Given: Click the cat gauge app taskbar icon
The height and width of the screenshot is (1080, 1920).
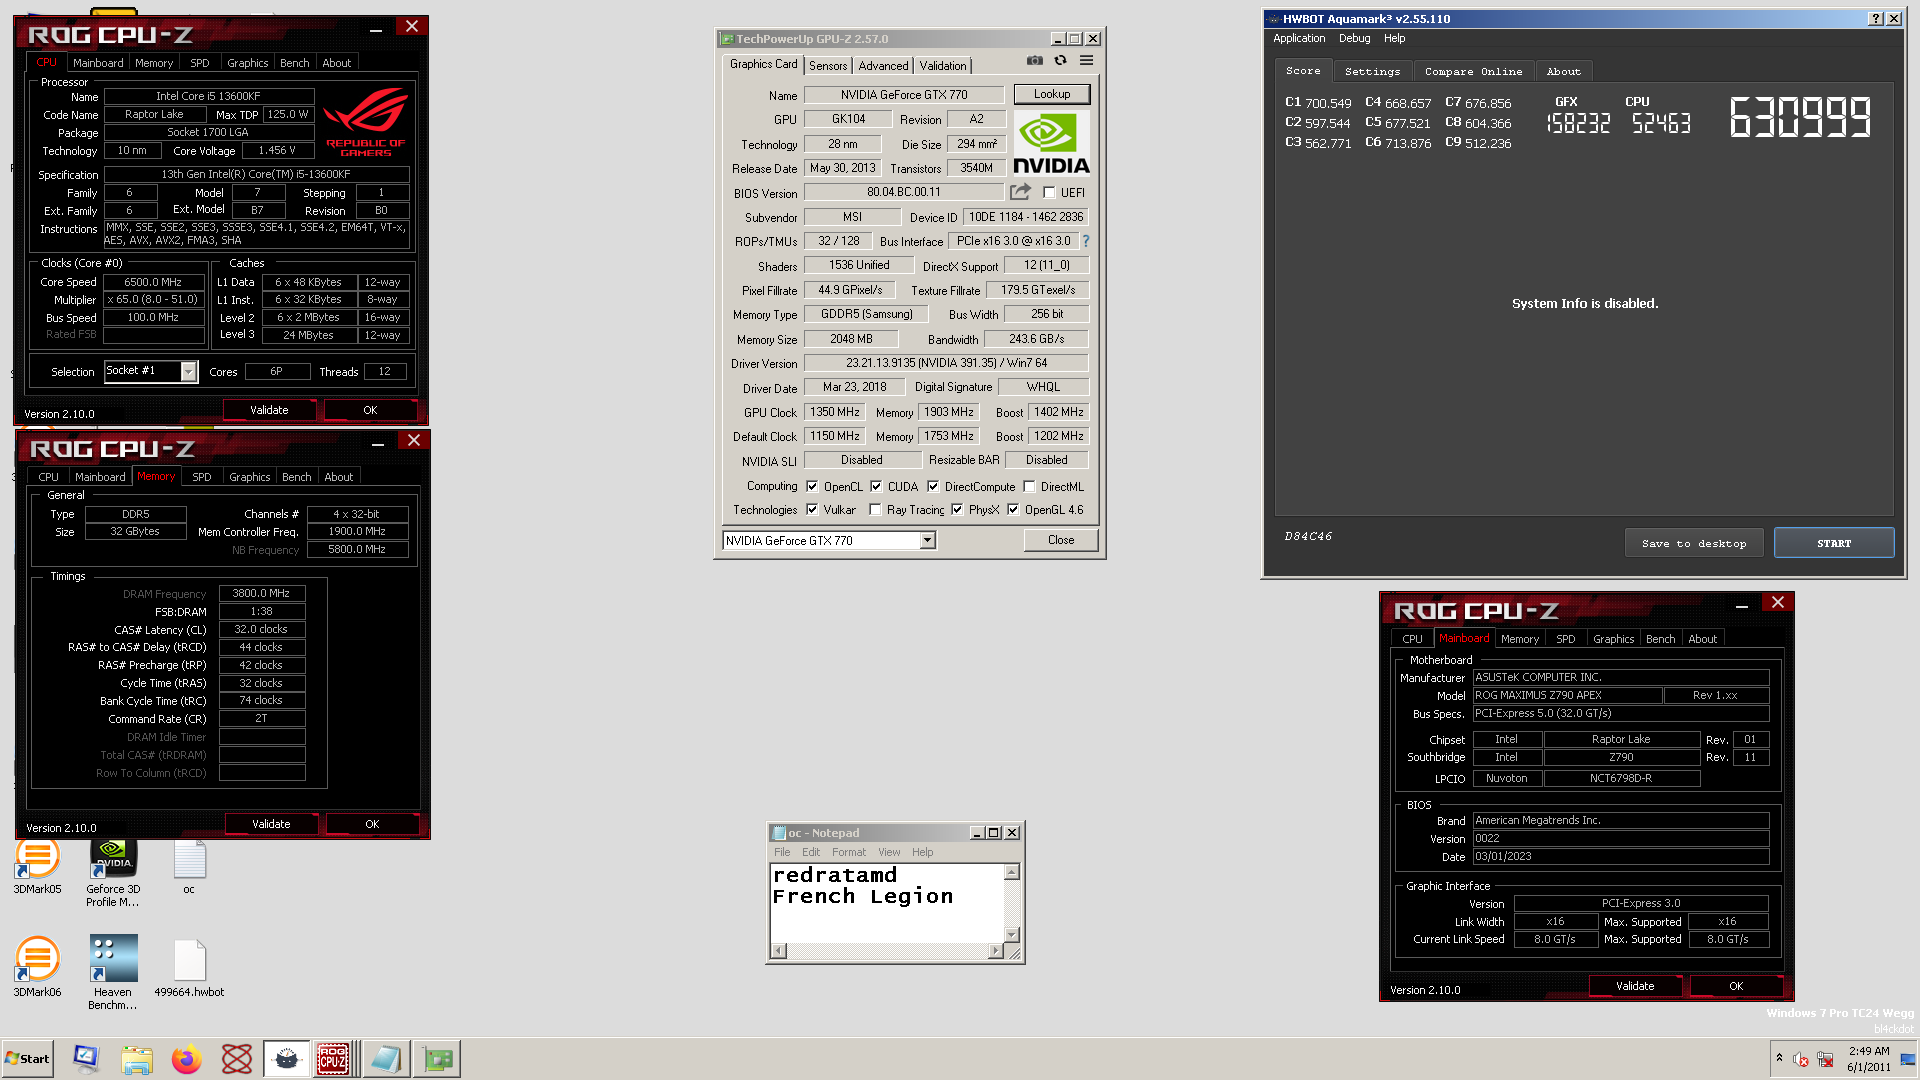Looking at the screenshot, I should pyautogui.click(x=286, y=1059).
